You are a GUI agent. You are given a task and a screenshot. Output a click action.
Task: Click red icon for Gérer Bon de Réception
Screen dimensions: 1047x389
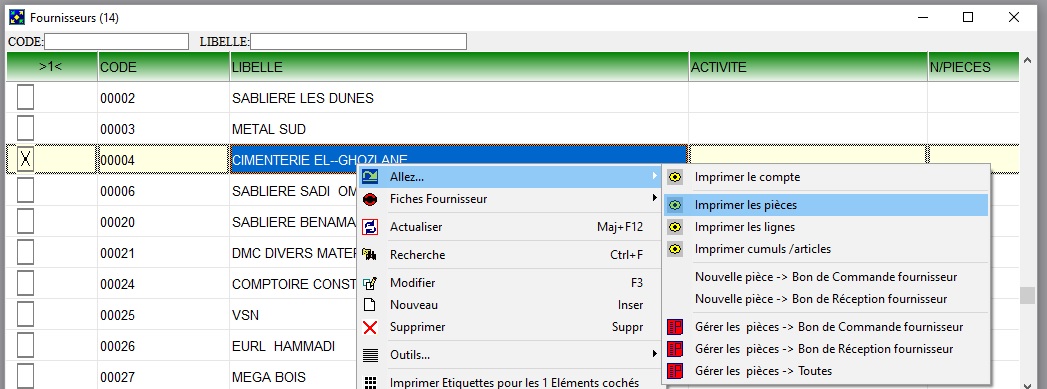675,349
